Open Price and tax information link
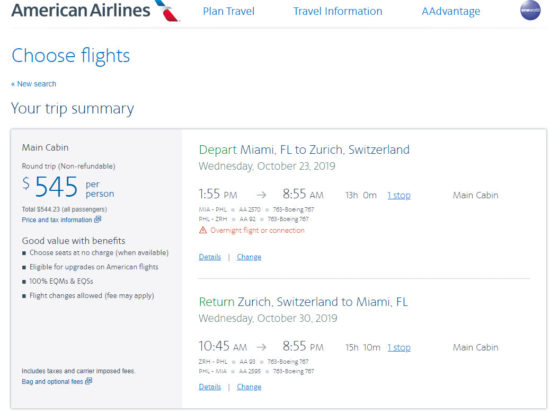Screen dimensions: 550x412 57,220
